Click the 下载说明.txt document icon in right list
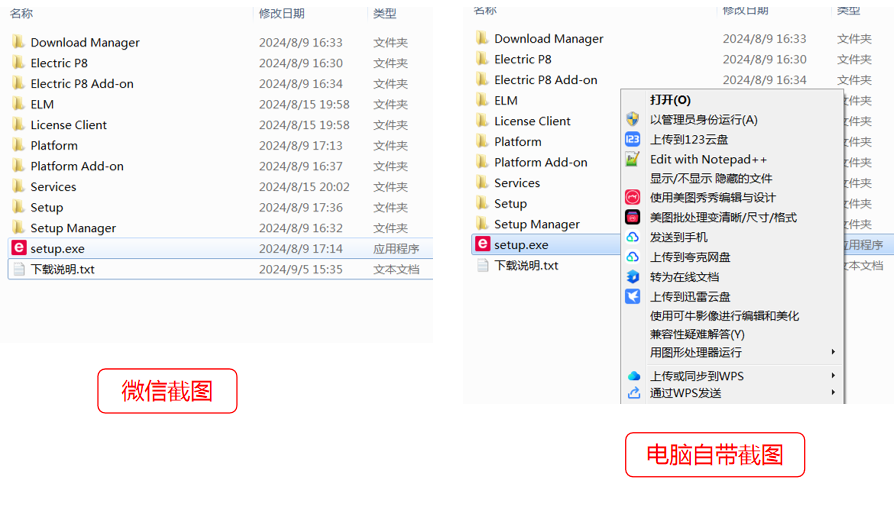 (483, 265)
